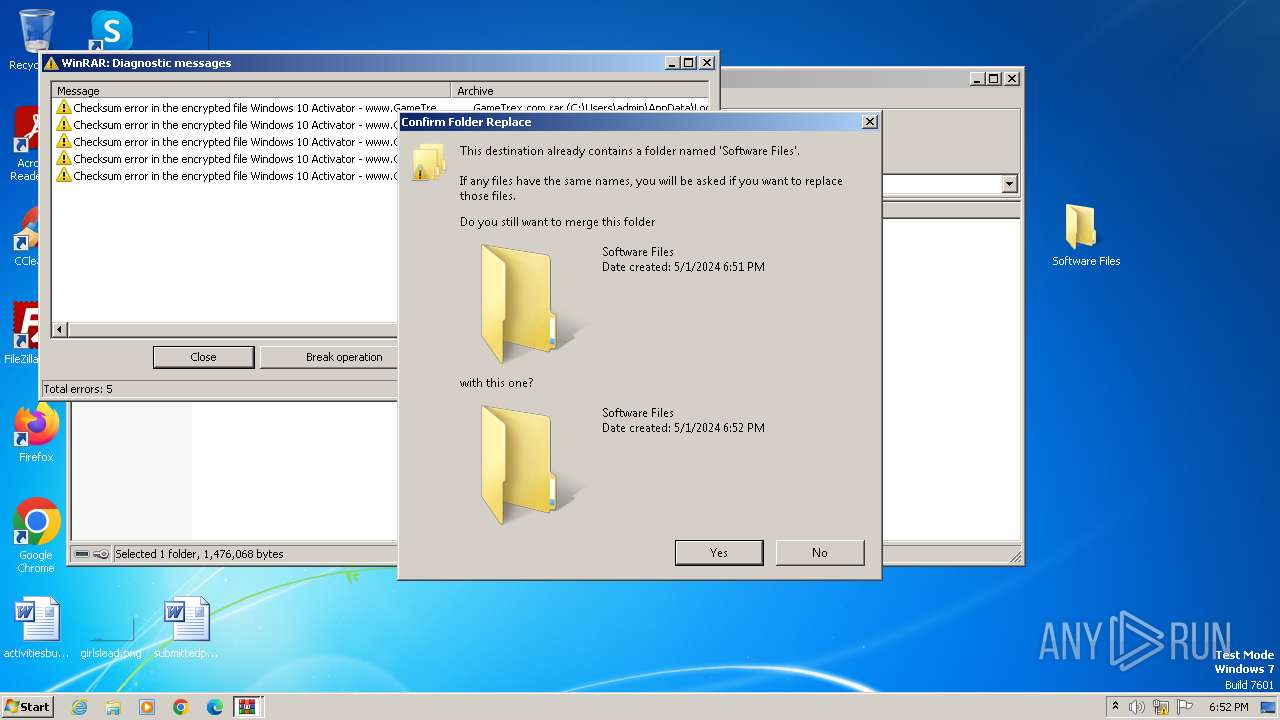Image resolution: width=1280 pixels, height=720 pixels.
Task: Select the Skype desktop shortcut
Action: [x=110, y=30]
